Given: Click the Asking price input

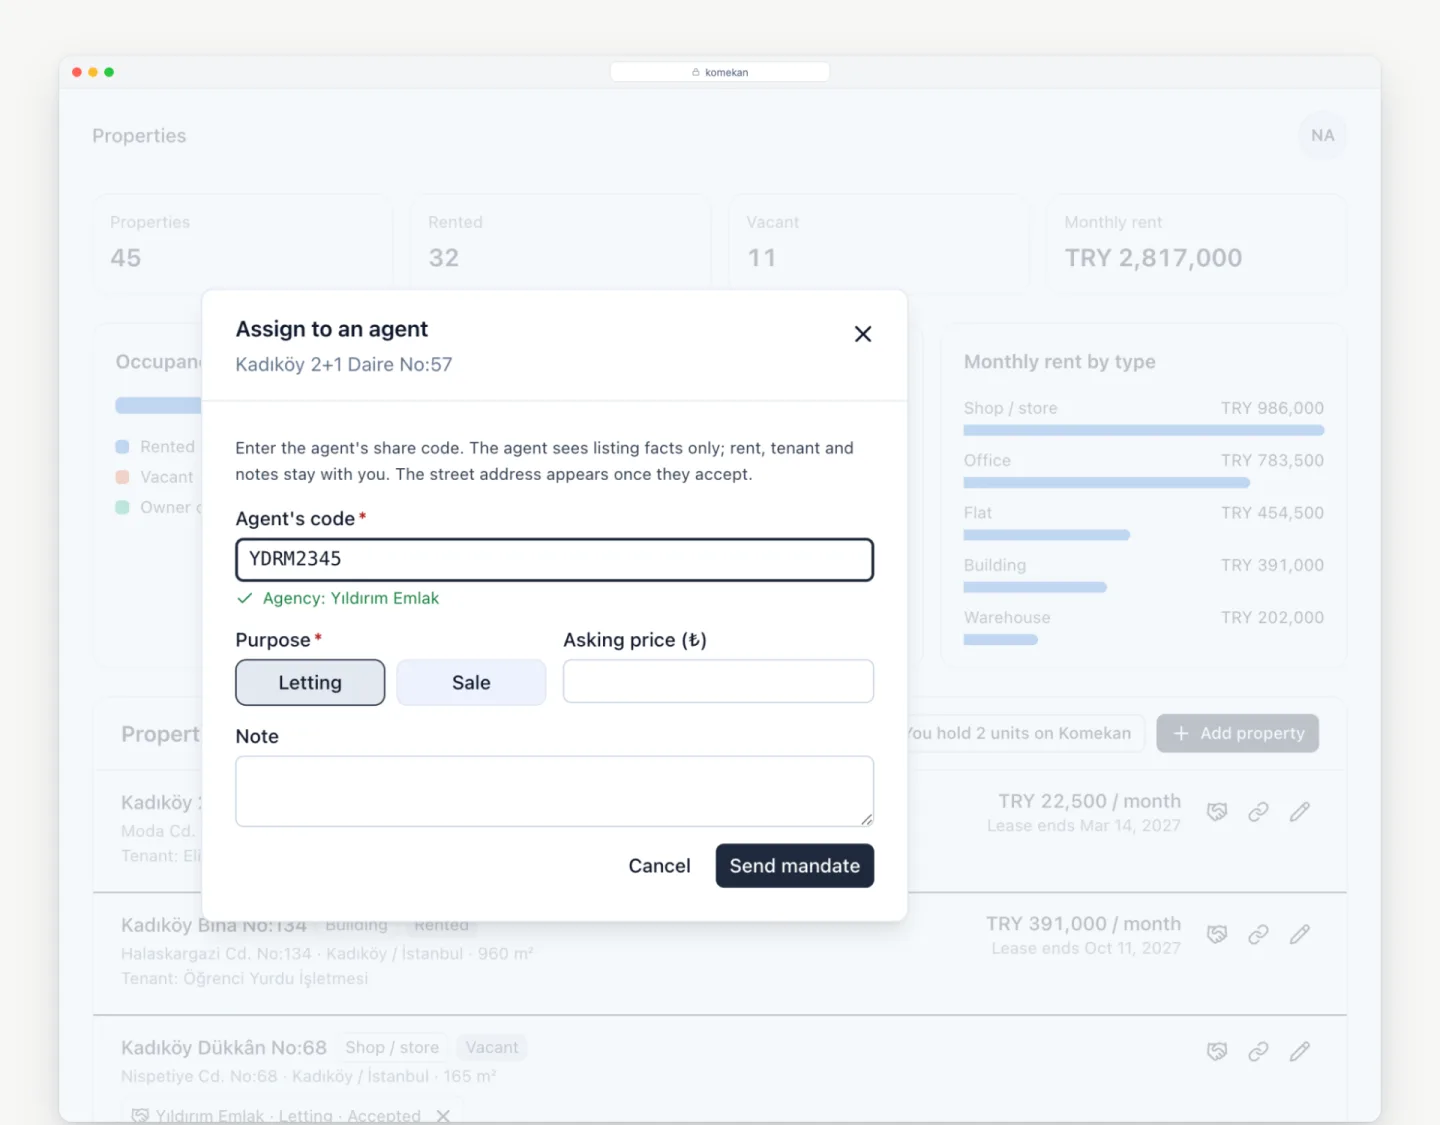Looking at the screenshot, I should point(718,681).
